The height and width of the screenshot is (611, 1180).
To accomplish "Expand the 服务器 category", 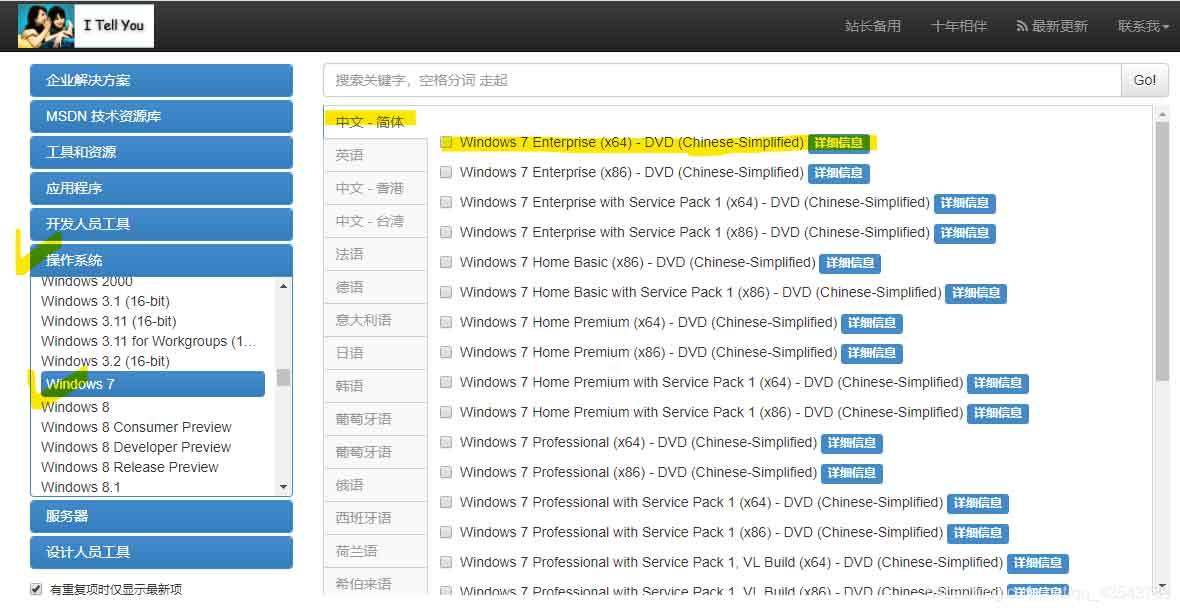I will [x=161, y=516].
